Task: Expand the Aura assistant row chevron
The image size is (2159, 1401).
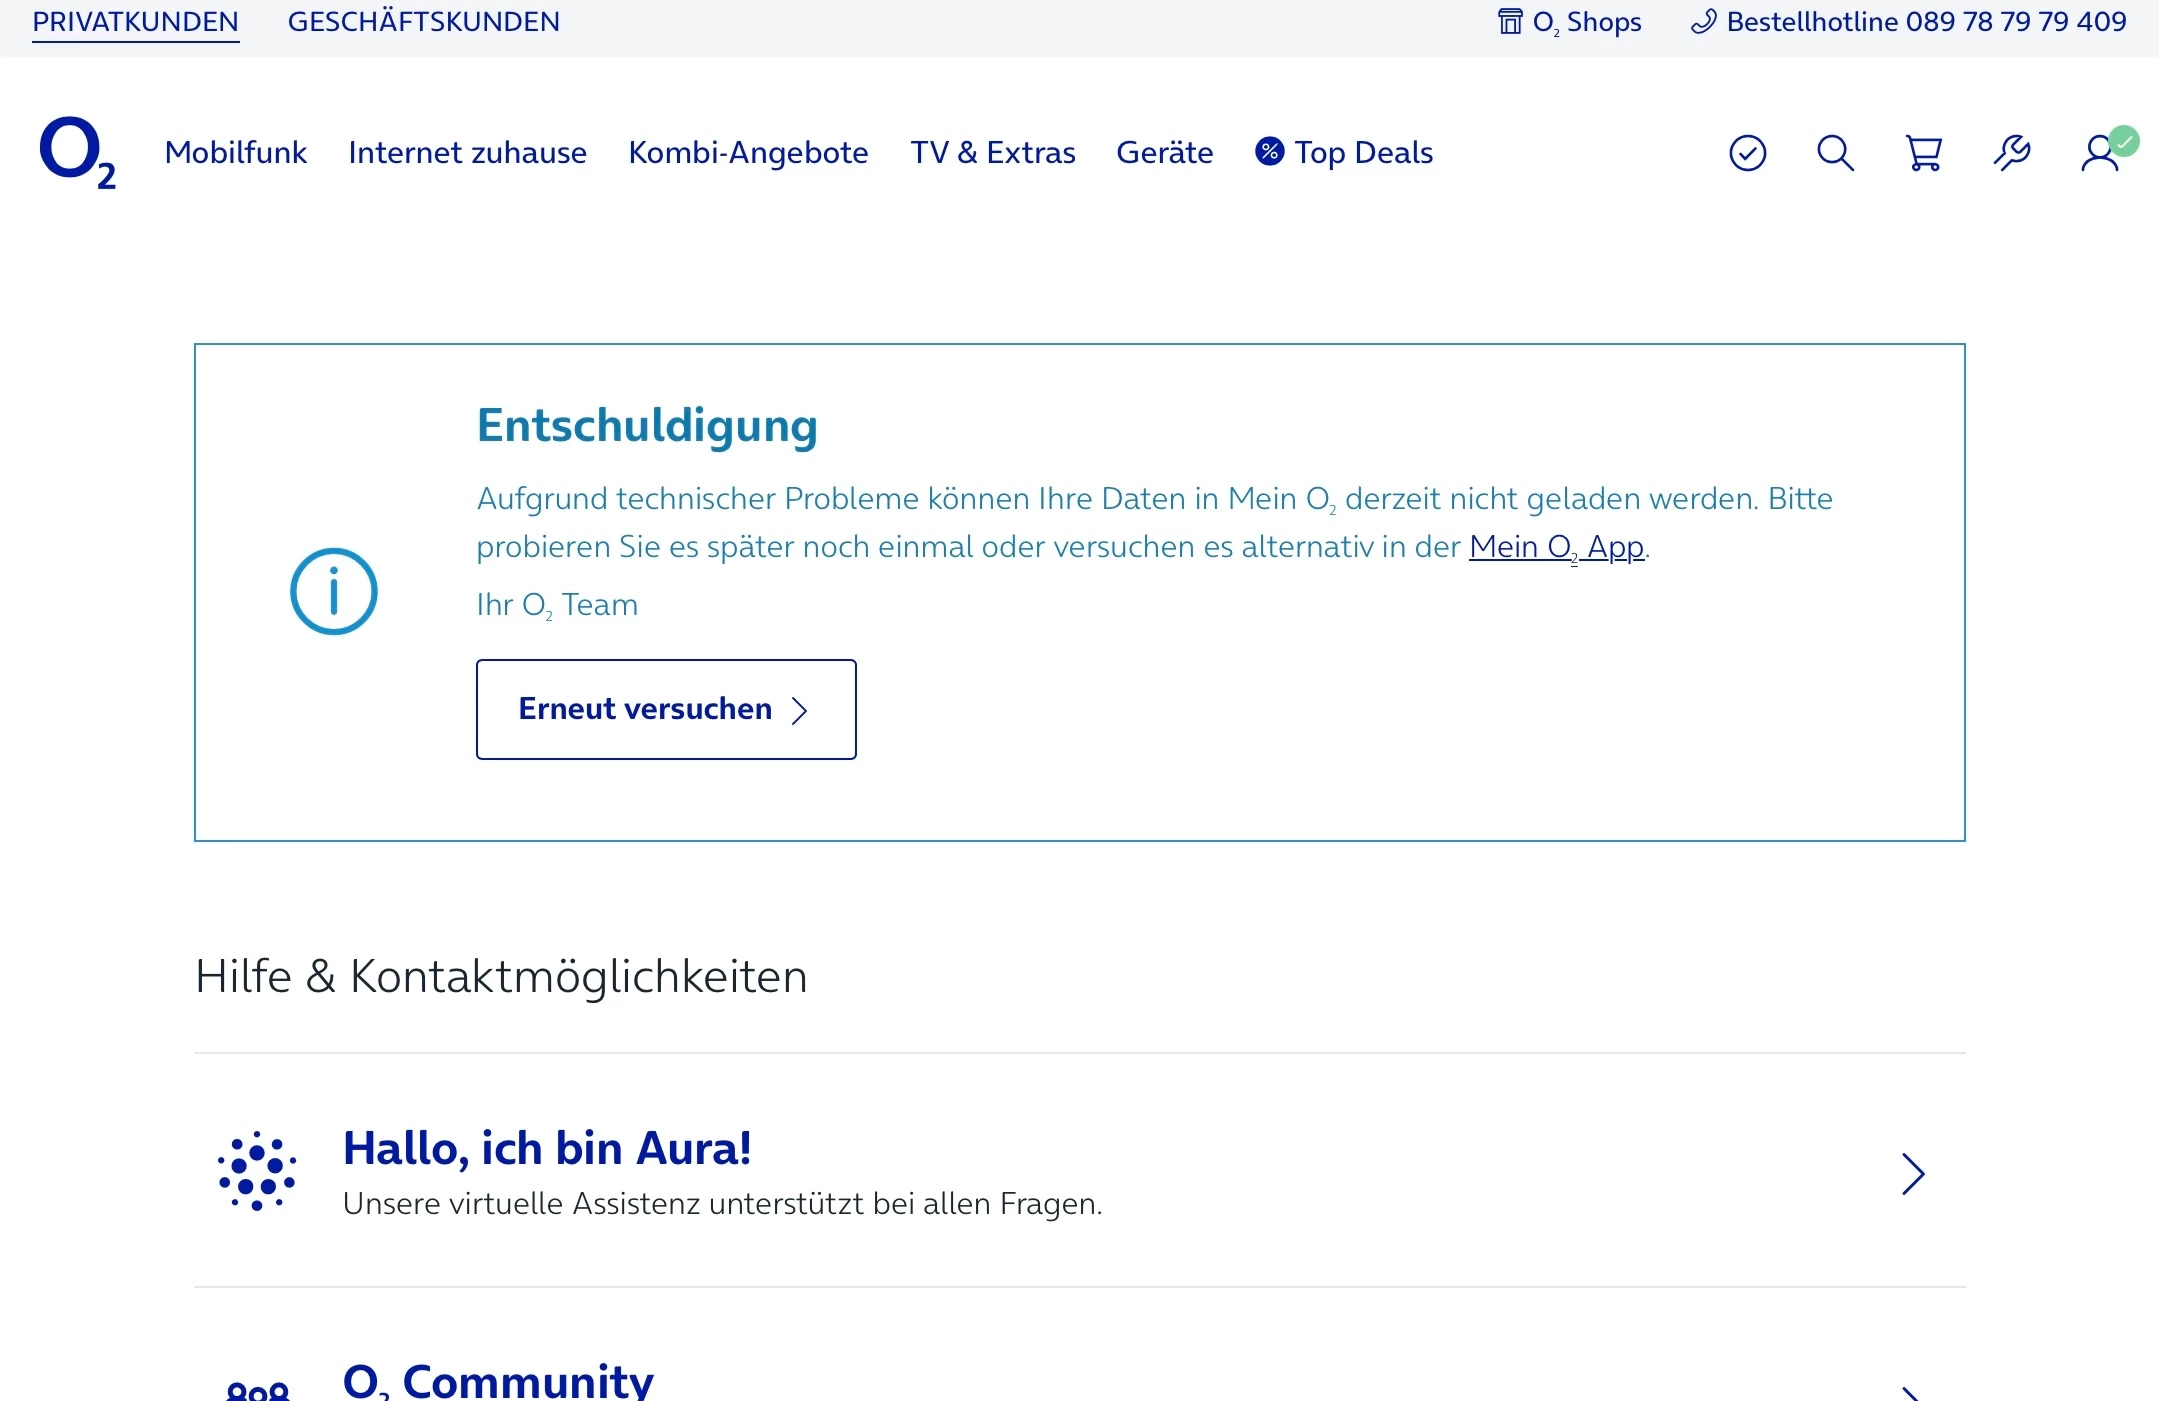Action: click(1912, 1174)
